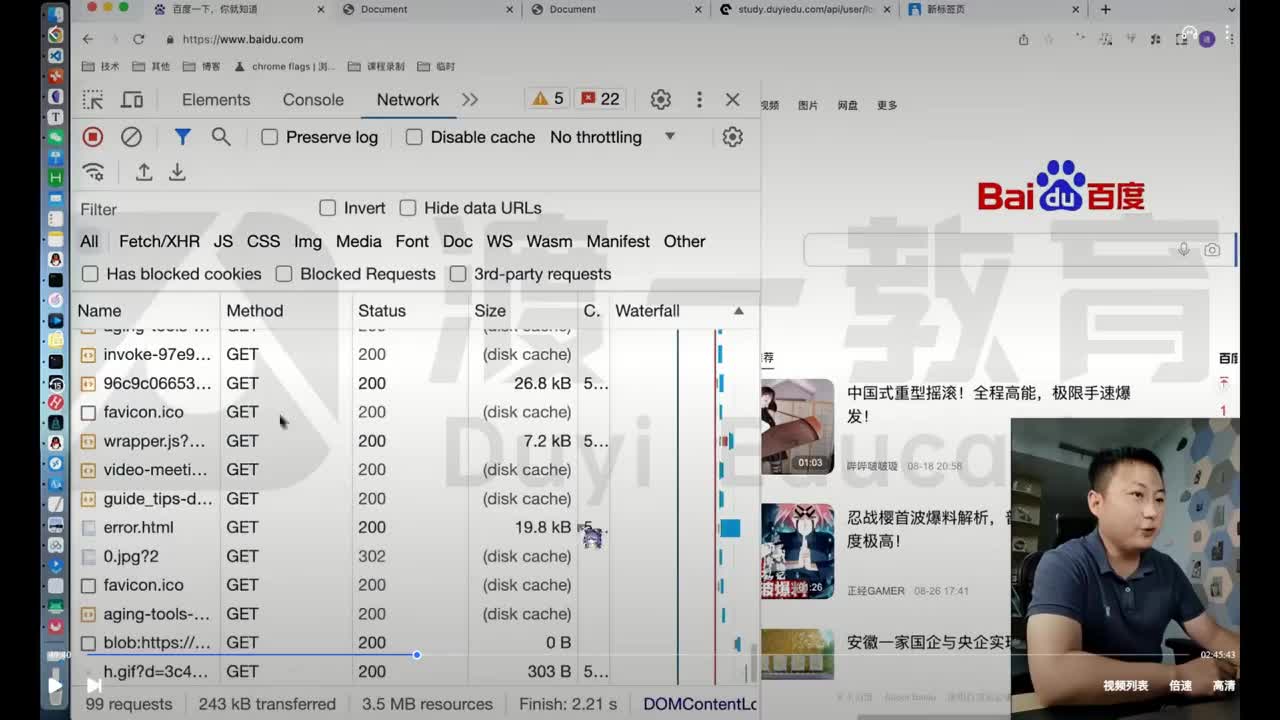The height and width of the screenshot is (720, 1280).
Task: Open the network conditions wifi icon
Action: pos(93,172)
